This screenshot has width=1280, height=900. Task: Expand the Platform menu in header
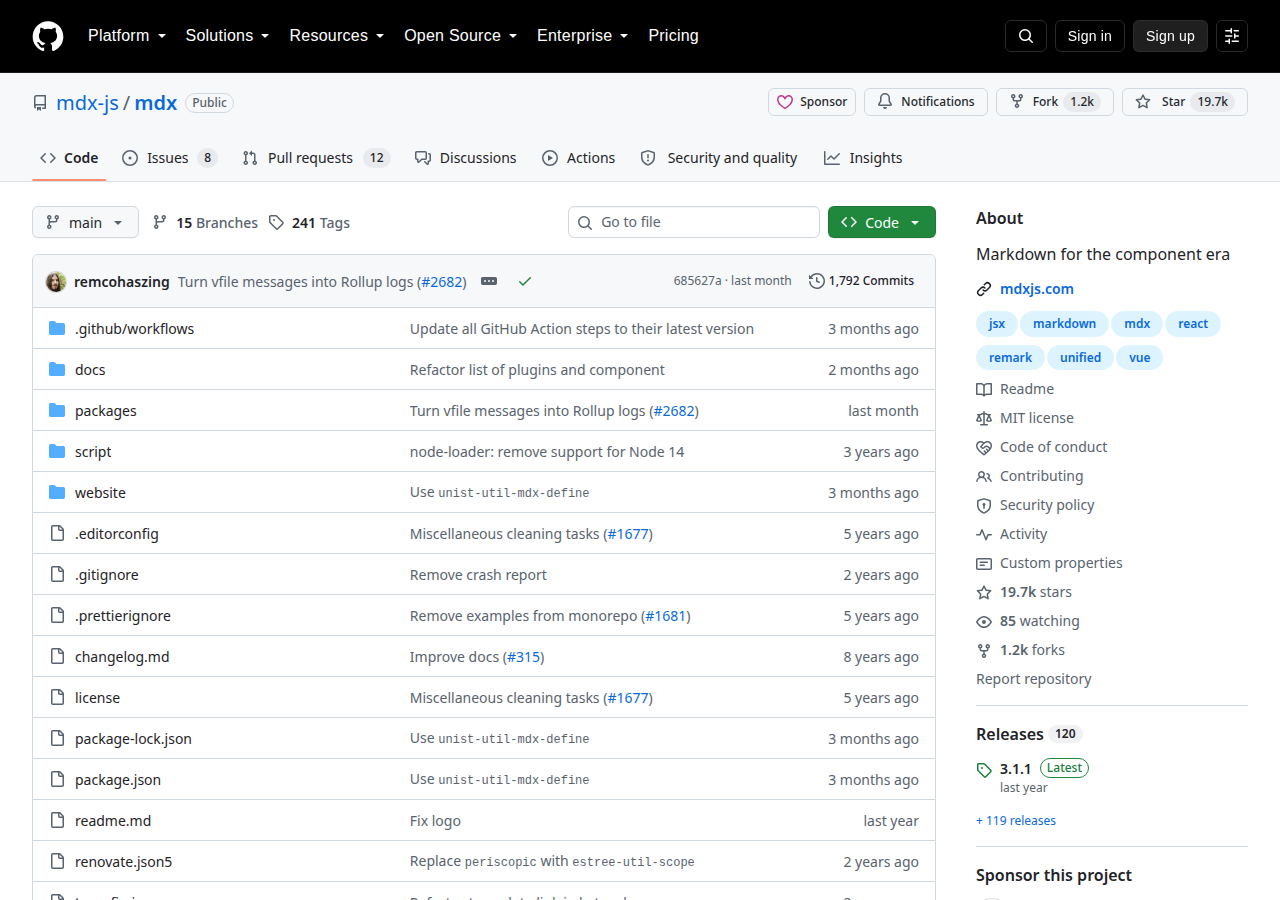127,35
